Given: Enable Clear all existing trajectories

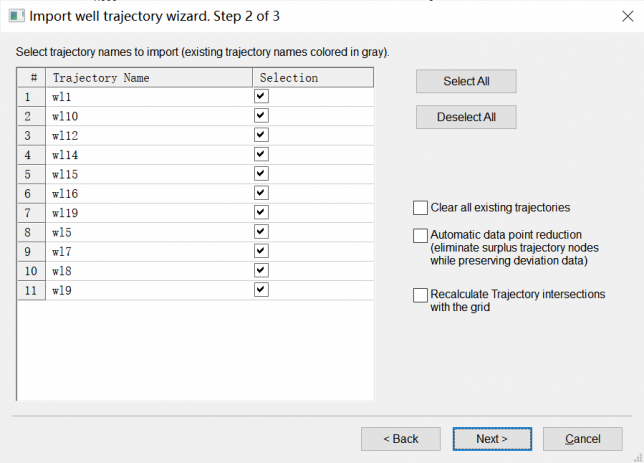Looking at the screenshot, I should click(x=420, y=208).
